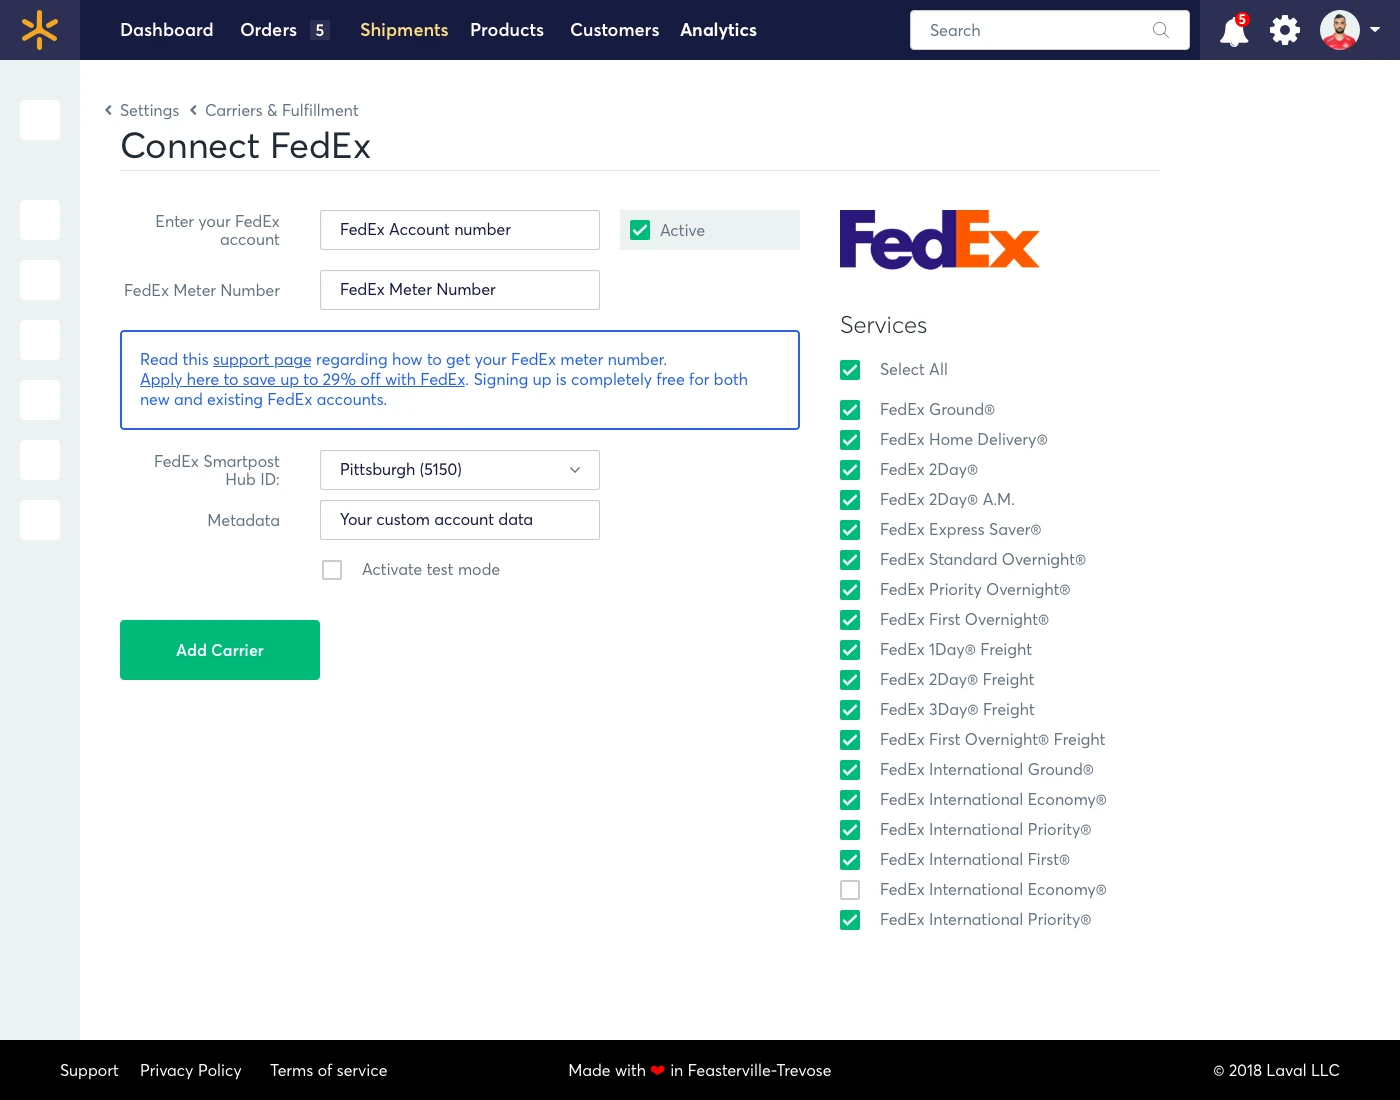Go to the Shipments tab
Image resolution: width=1400 pixels, height=1100 pixels.
pyautogui.click(x=404, y=30)
